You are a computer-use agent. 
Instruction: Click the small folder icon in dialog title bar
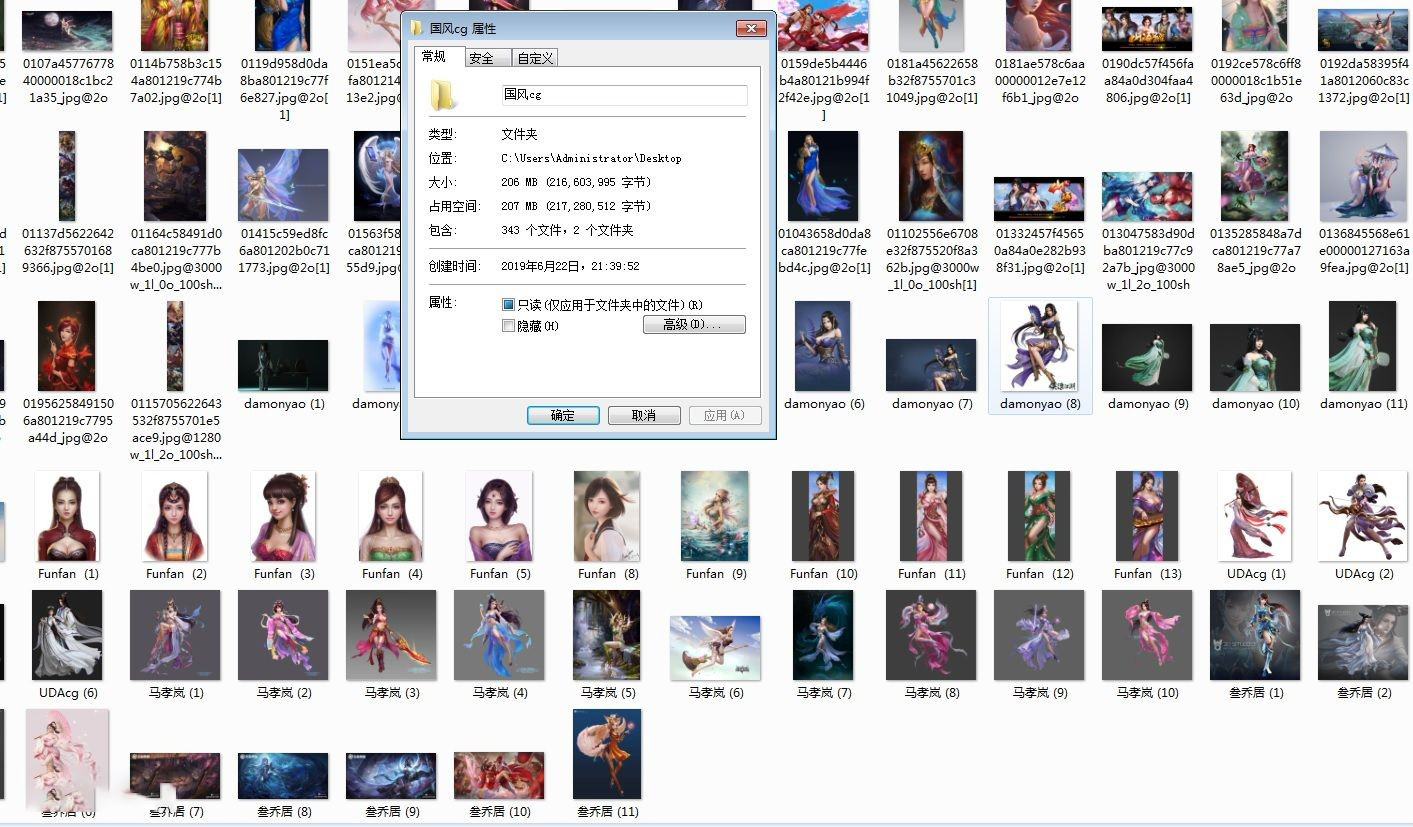pos(417,28)
